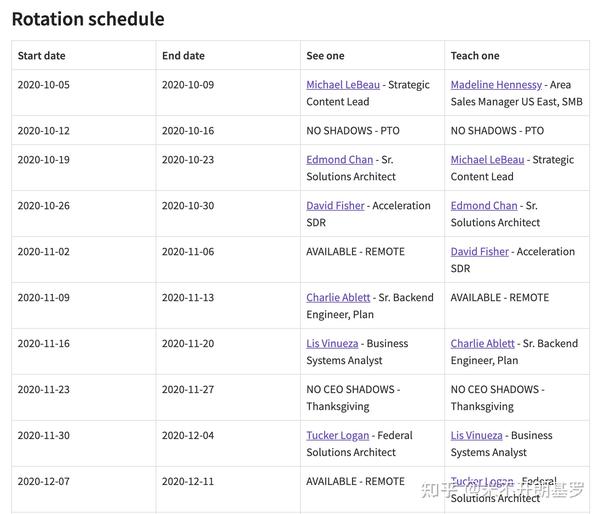This screenshot has height=514, width=600.
Task: Open Lis Vinueza link in 2020-11-16 row
Action: [x=333, y=344]
